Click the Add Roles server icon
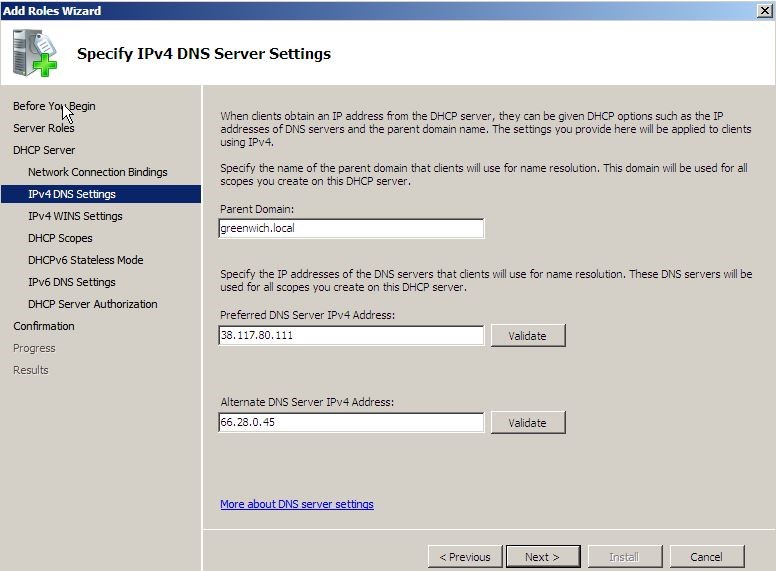The width and height of the screenshot is (776, 571). pyautogui.click(x=35, y=53)
